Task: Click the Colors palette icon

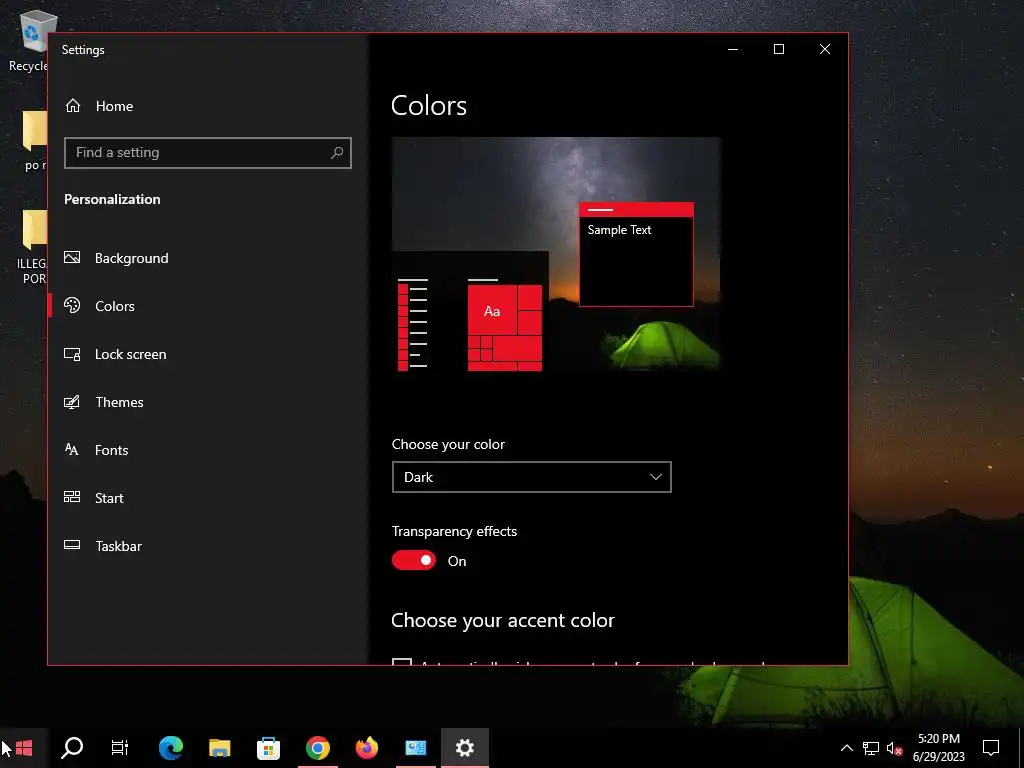Action: click(x=72, y=305)
